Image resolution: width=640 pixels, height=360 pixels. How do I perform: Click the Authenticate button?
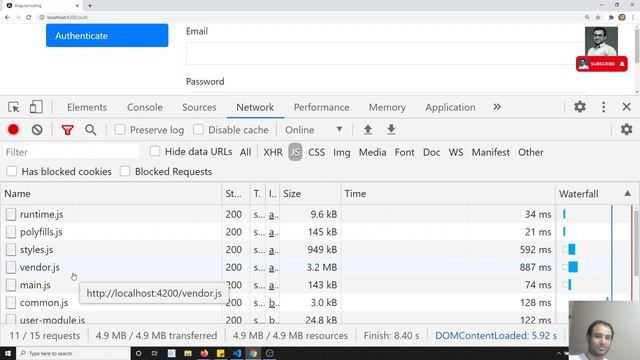coord(107,36)
